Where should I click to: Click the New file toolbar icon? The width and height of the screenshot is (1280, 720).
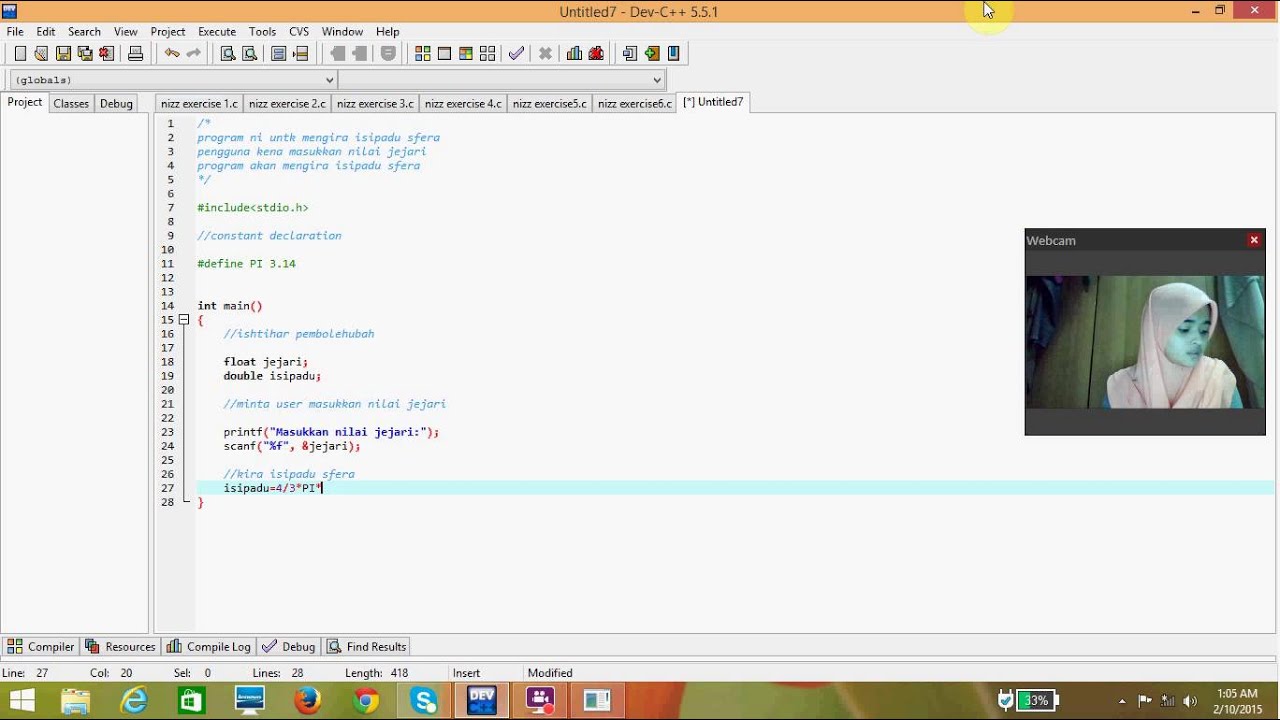[x=20, y=54]
